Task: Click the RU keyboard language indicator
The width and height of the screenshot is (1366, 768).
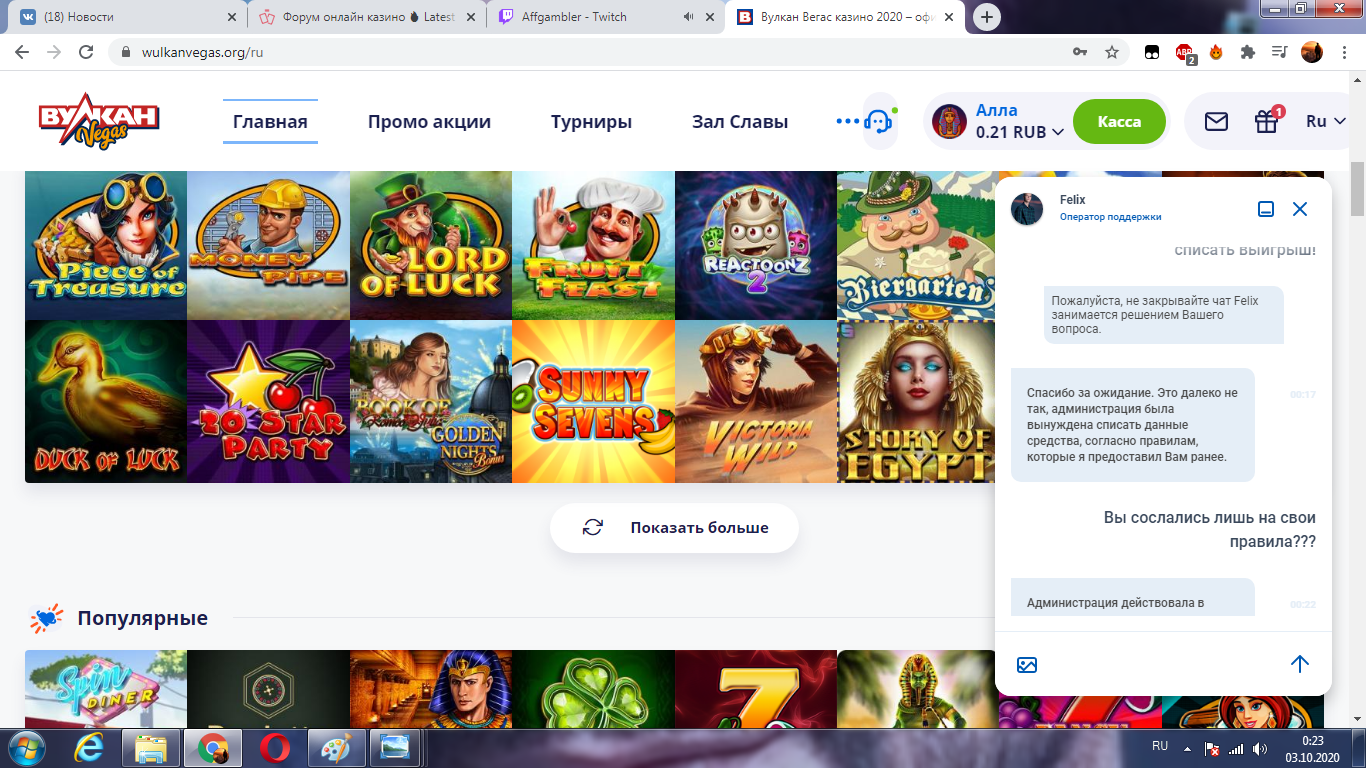Action: pos(1160,746)
